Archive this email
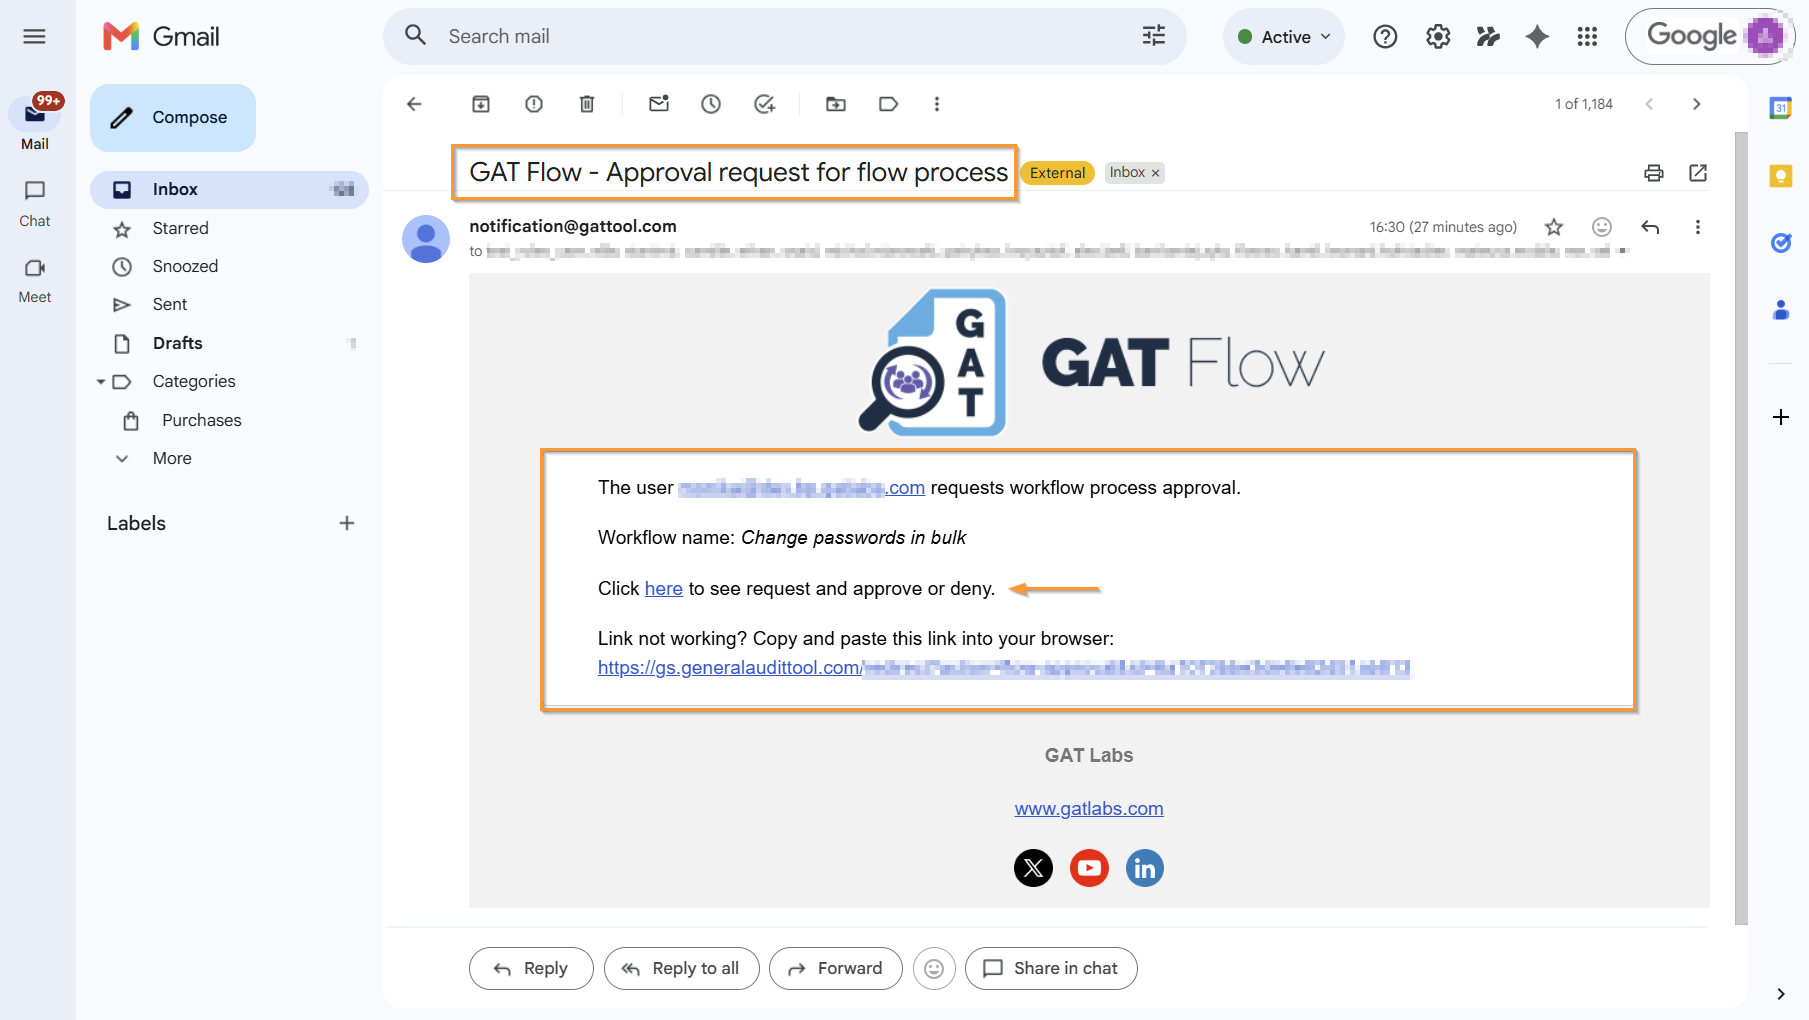The image size is (1809, 1020). [x=481, y=104]
